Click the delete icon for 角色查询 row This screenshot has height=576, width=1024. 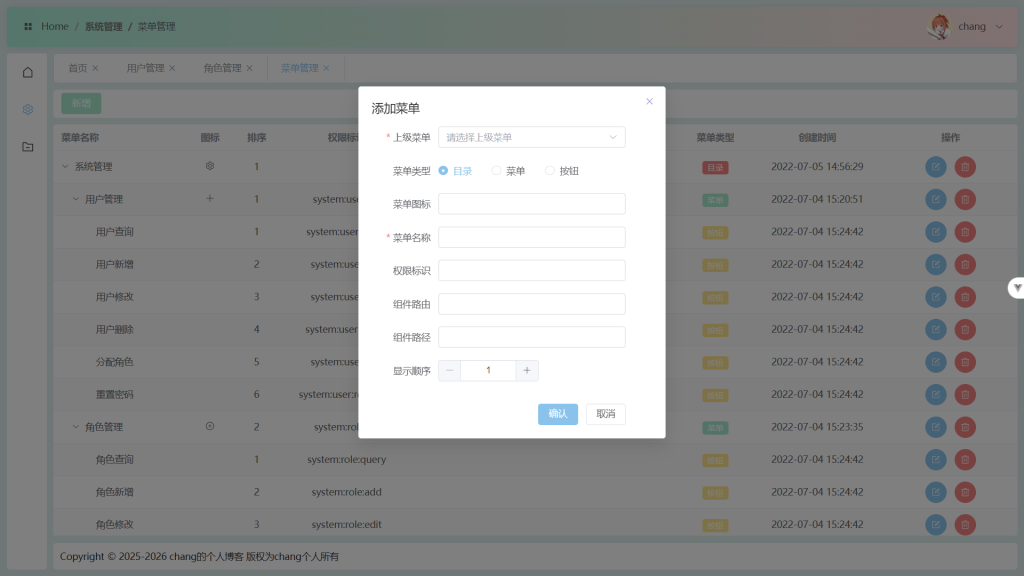[965, 460]
